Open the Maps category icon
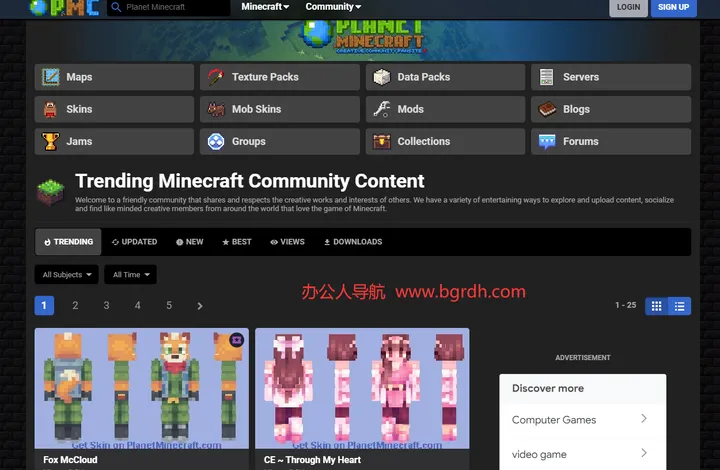This screenshot has height=470, width=720. 51,77
